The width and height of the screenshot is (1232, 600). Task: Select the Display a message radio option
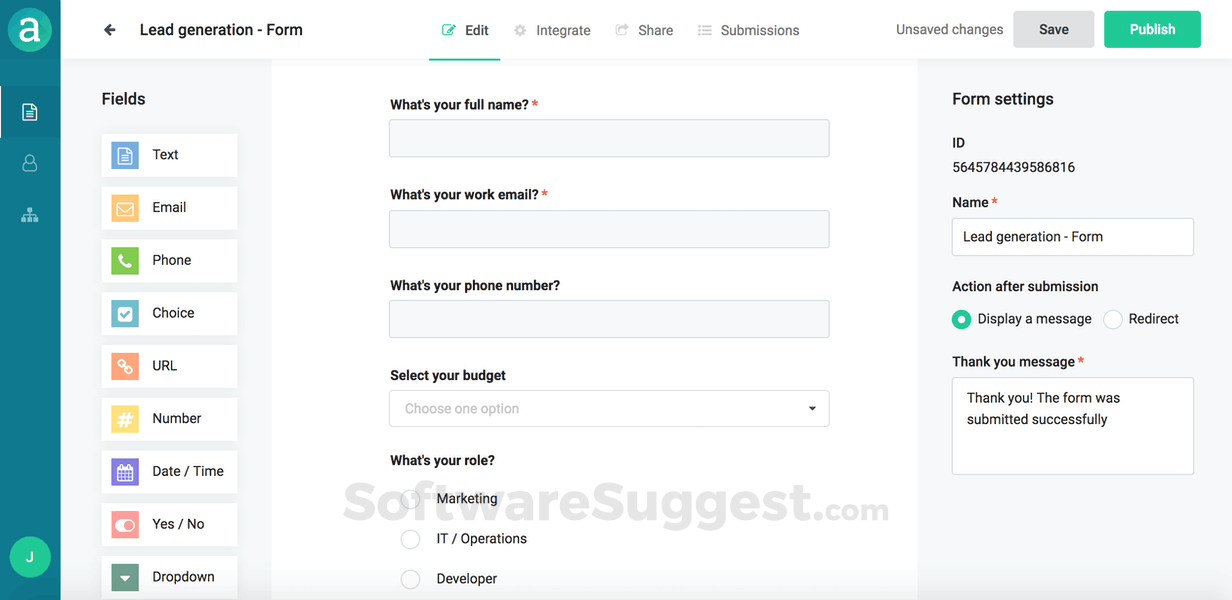click(x=962, y=319)
